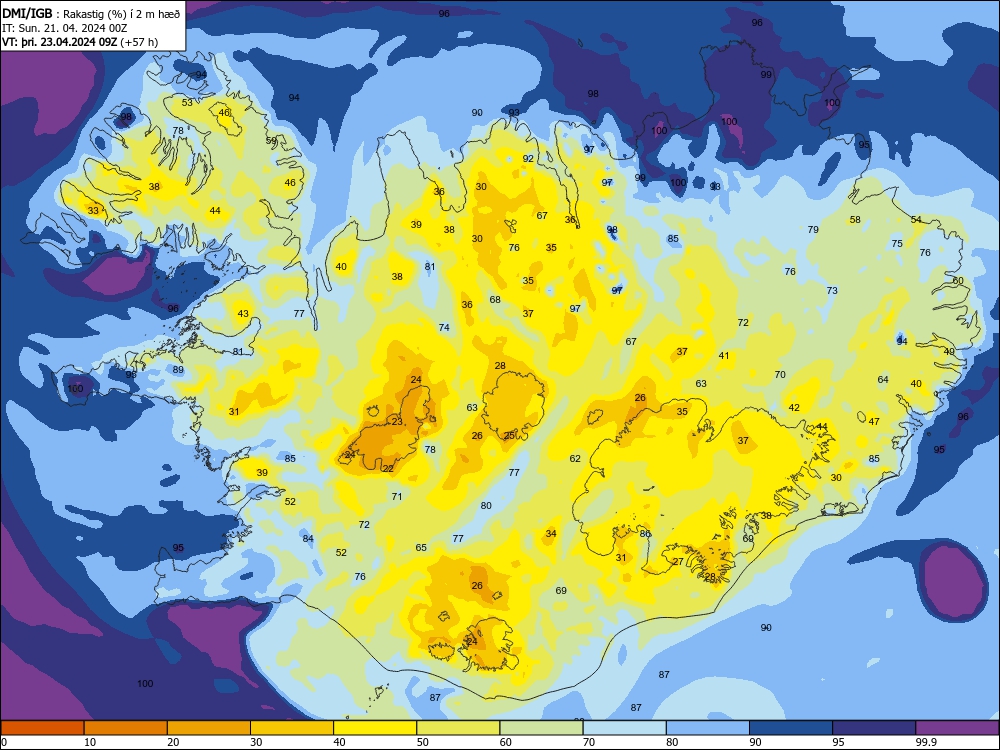This screenshot has height=750, width=1000.
Task: Select the 90–95 dark blue legend swatch
Action: [x=791, y=728]
